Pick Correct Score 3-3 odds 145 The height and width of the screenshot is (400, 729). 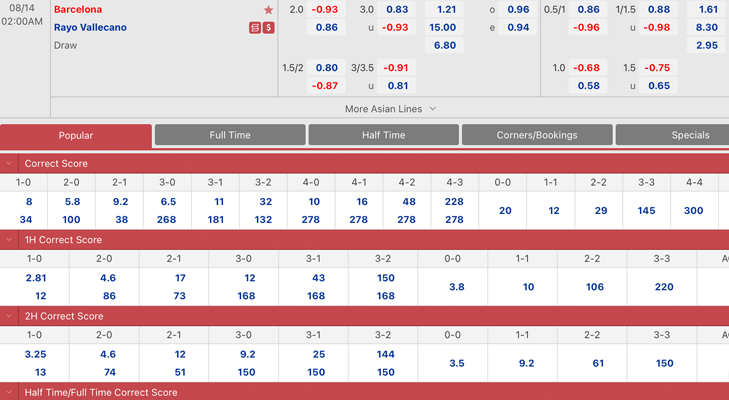coord(646,210)
